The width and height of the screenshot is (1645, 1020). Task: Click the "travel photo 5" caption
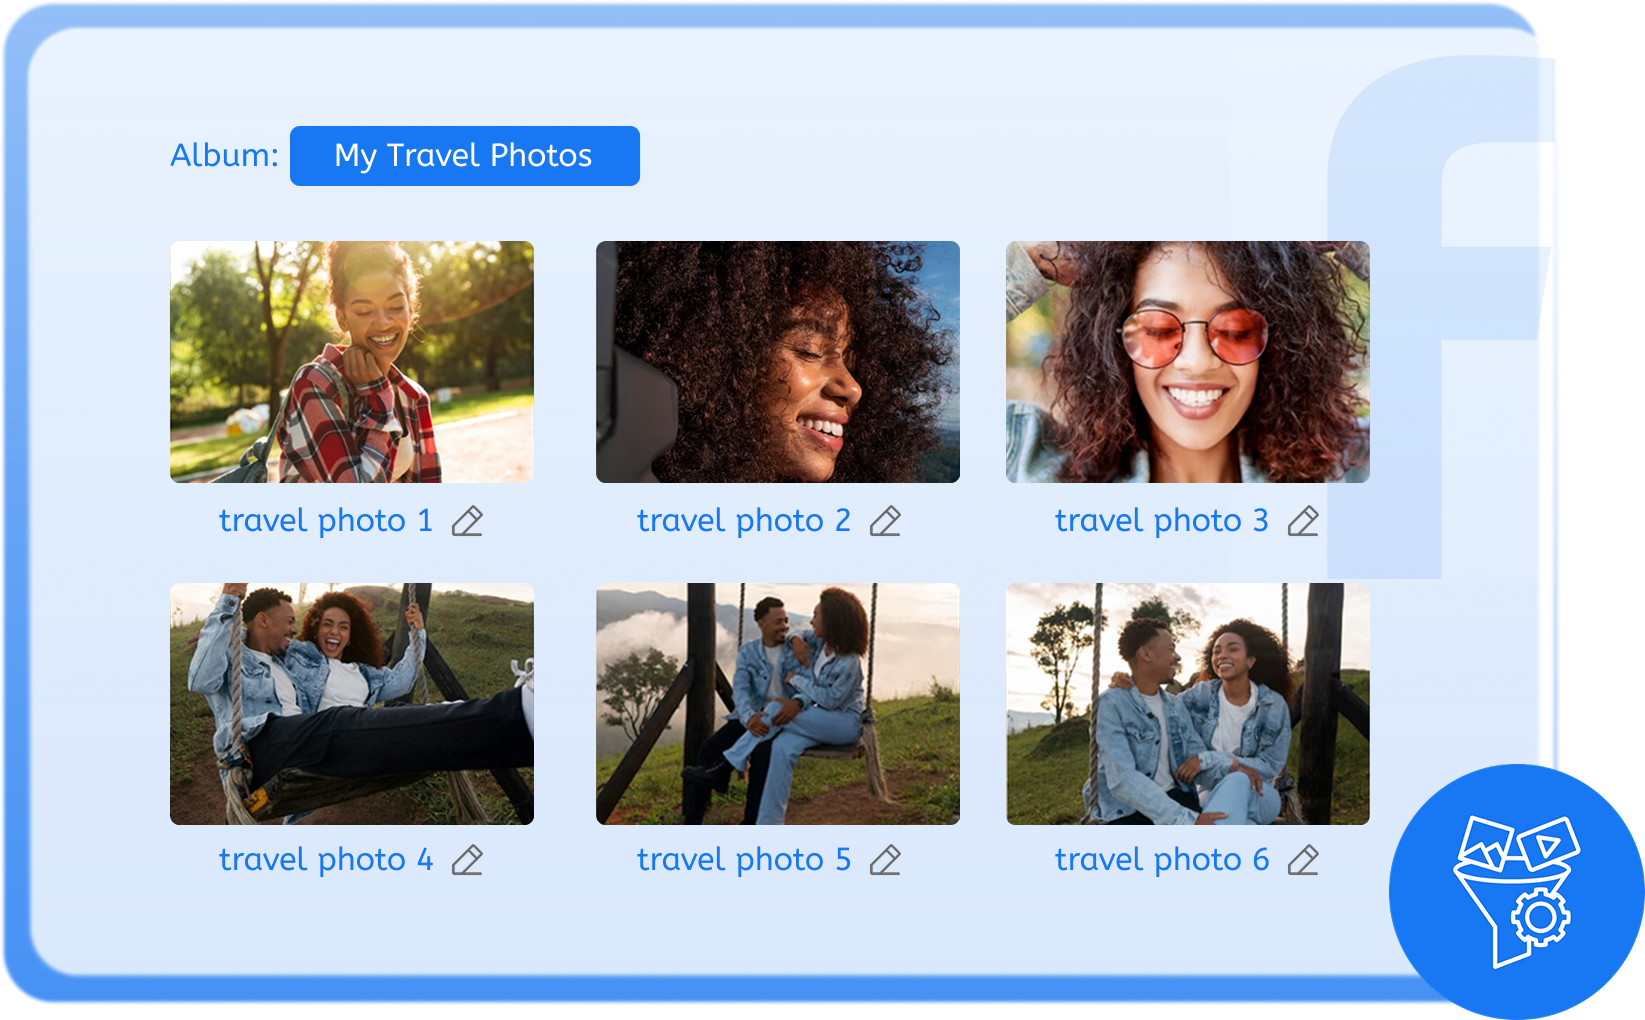click(x=743, y=860)
